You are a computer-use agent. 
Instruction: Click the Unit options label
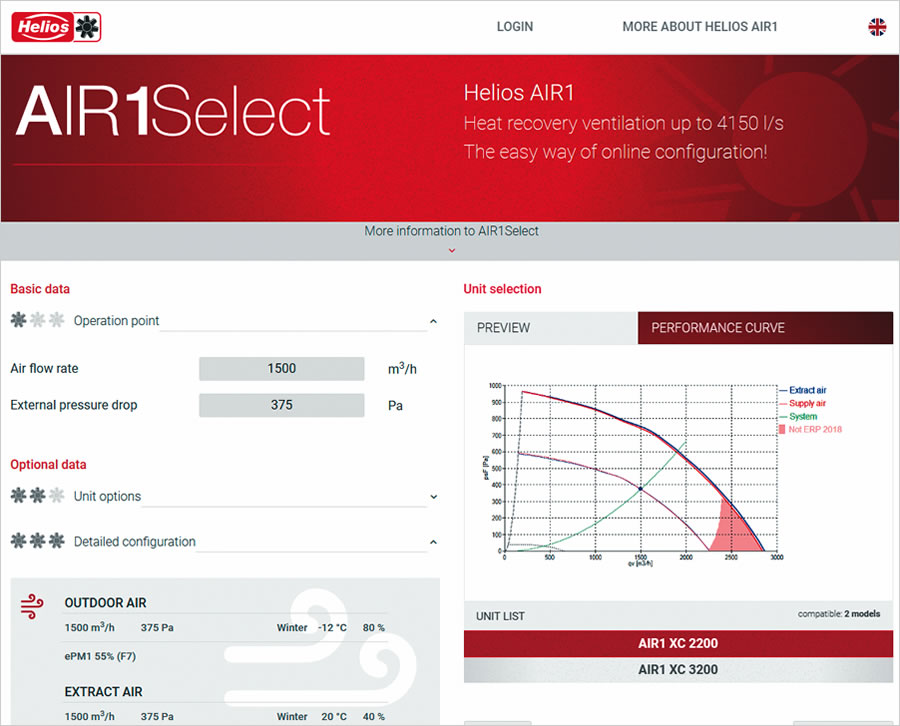[107, 496]
